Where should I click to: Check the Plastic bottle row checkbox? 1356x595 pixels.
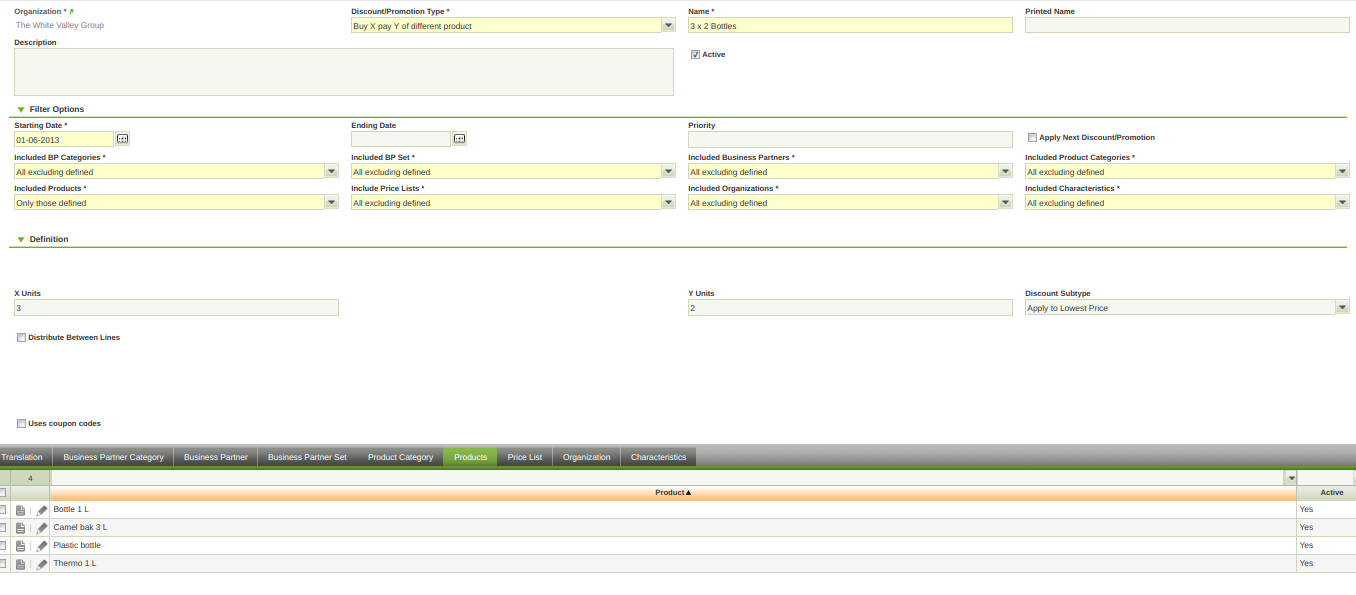pyautogui.click(x=3, y=546)
